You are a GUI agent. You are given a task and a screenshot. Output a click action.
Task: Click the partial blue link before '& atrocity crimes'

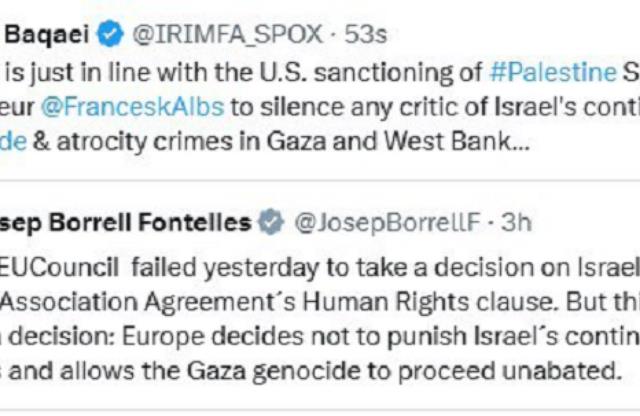pyautogui.click(x=13, y=142)
